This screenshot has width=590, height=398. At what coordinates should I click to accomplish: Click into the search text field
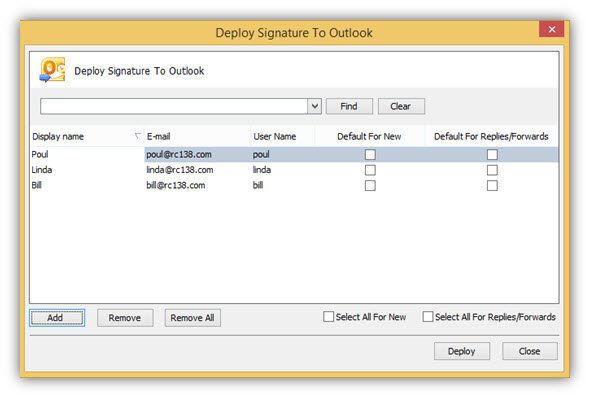tap(174, 106)
